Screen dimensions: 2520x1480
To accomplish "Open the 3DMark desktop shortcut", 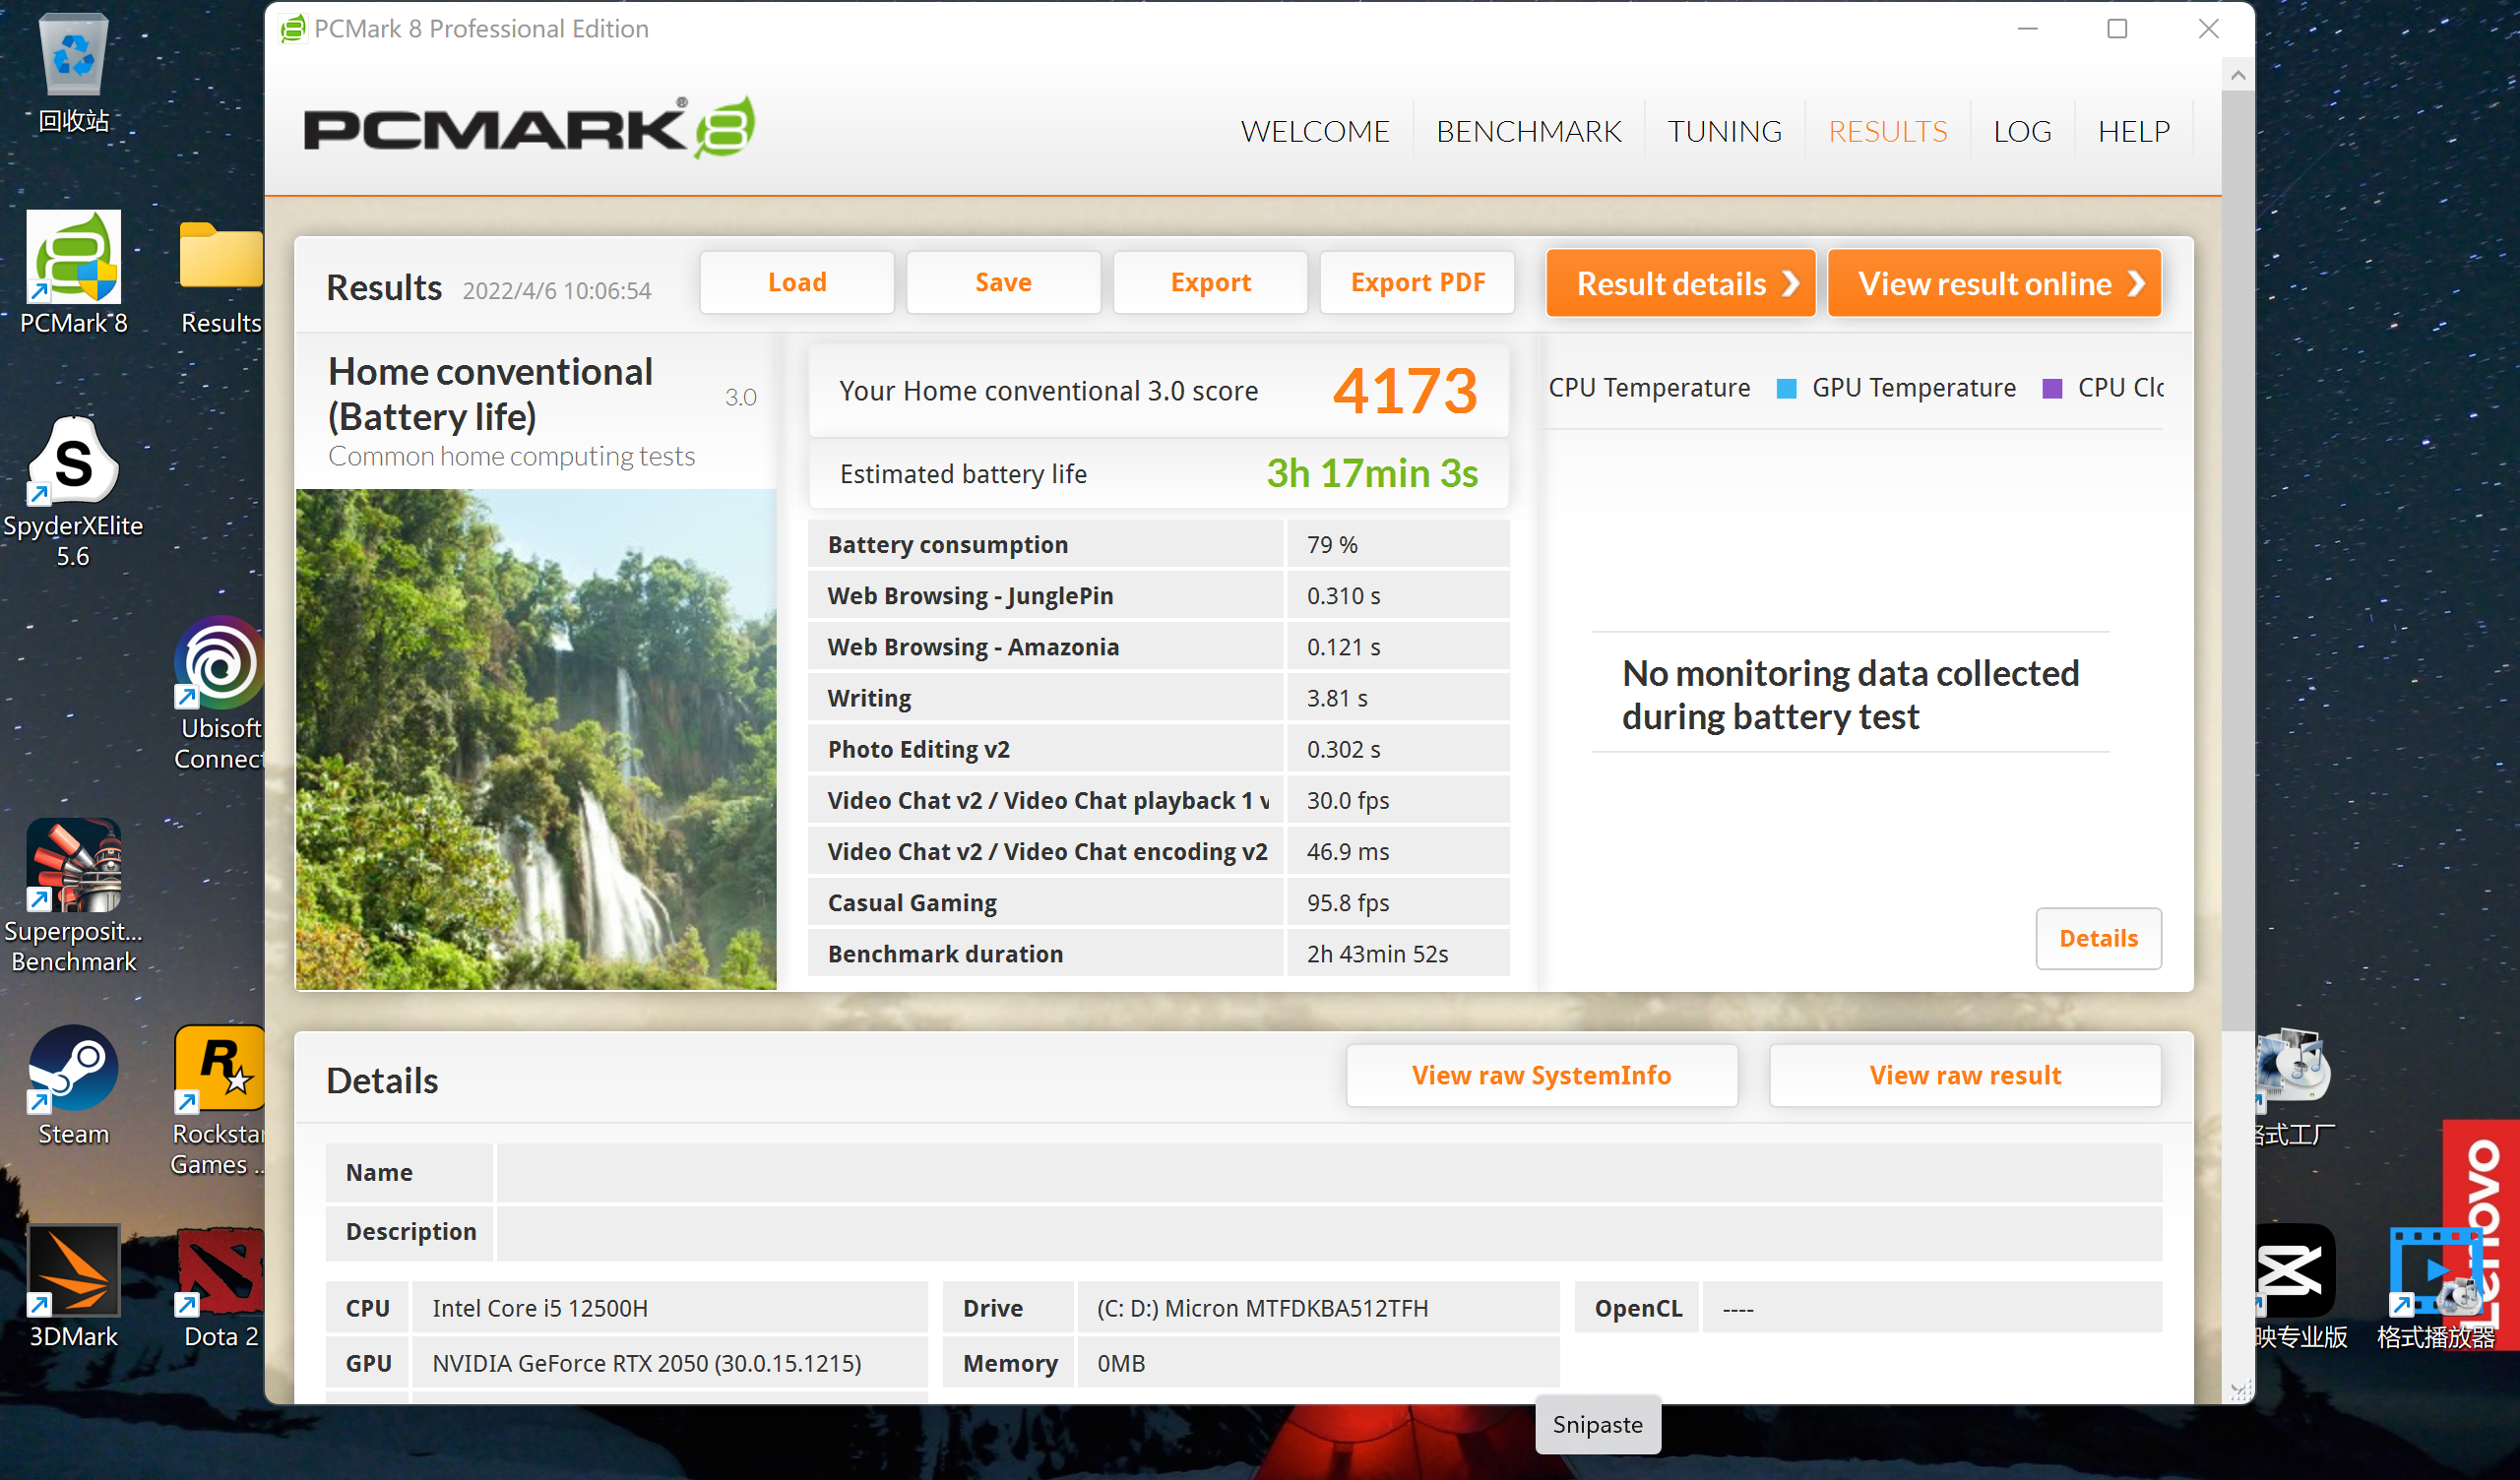I will click(x=73, y=1272).
